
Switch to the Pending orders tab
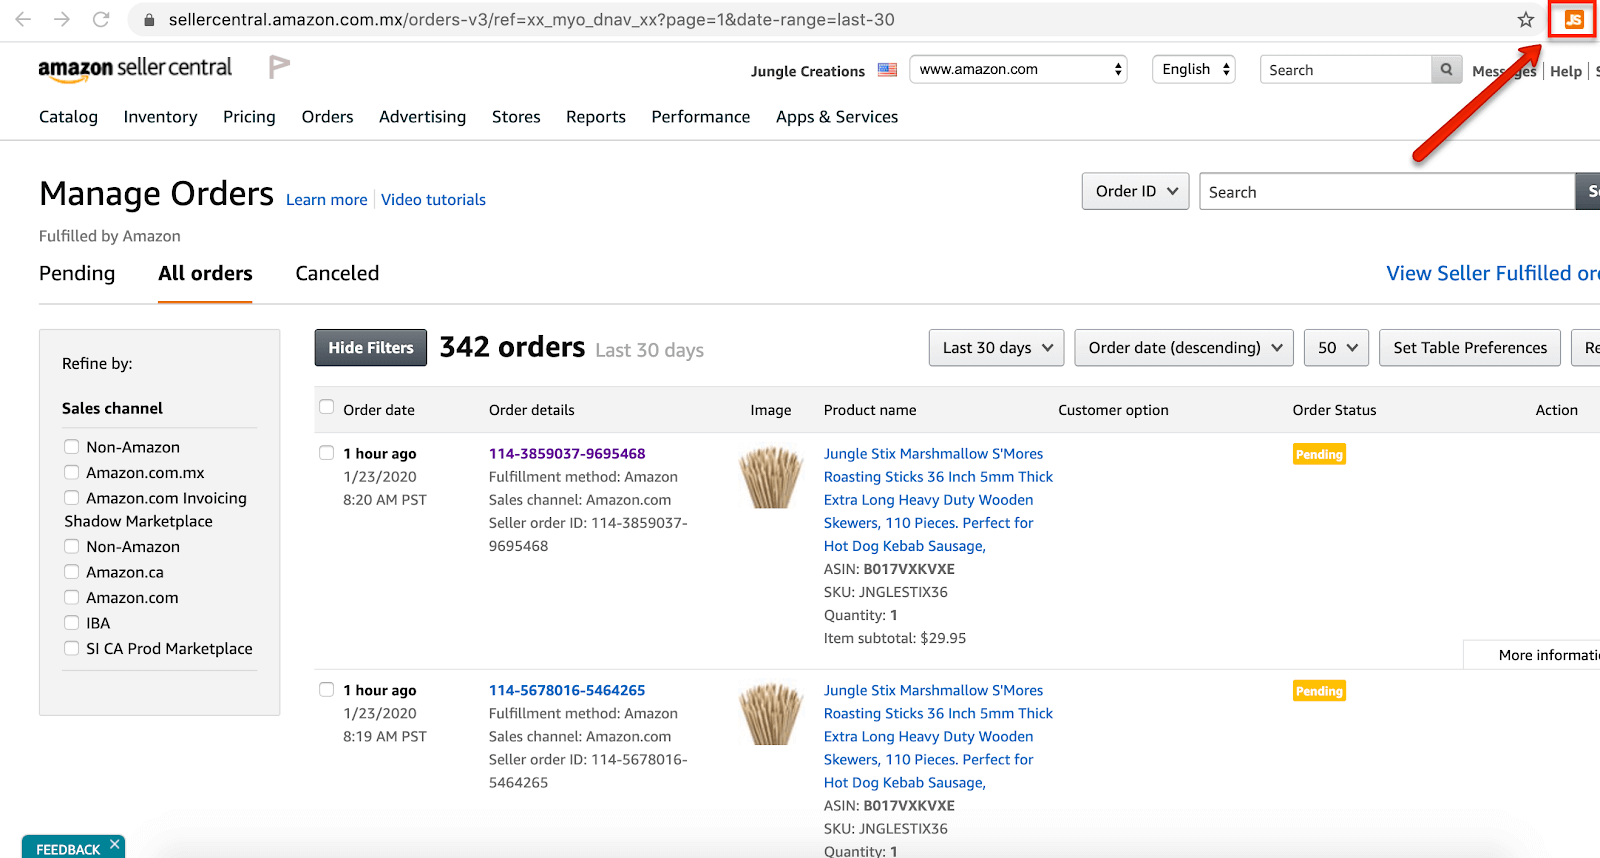pos(77,273)
